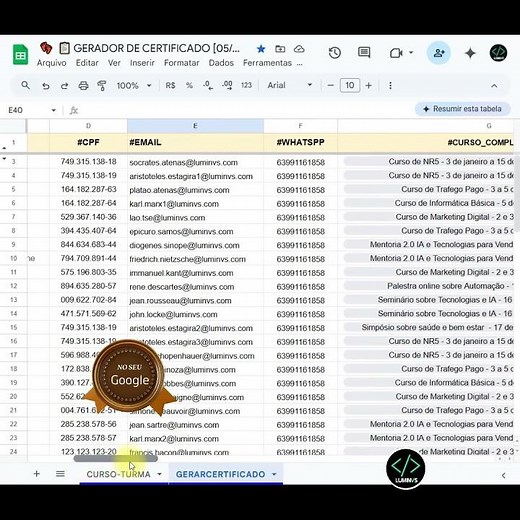Image resolution: width=520 pixels, height=520 pixels.
Task: Open more number formats 123
Action: point(246,85)
